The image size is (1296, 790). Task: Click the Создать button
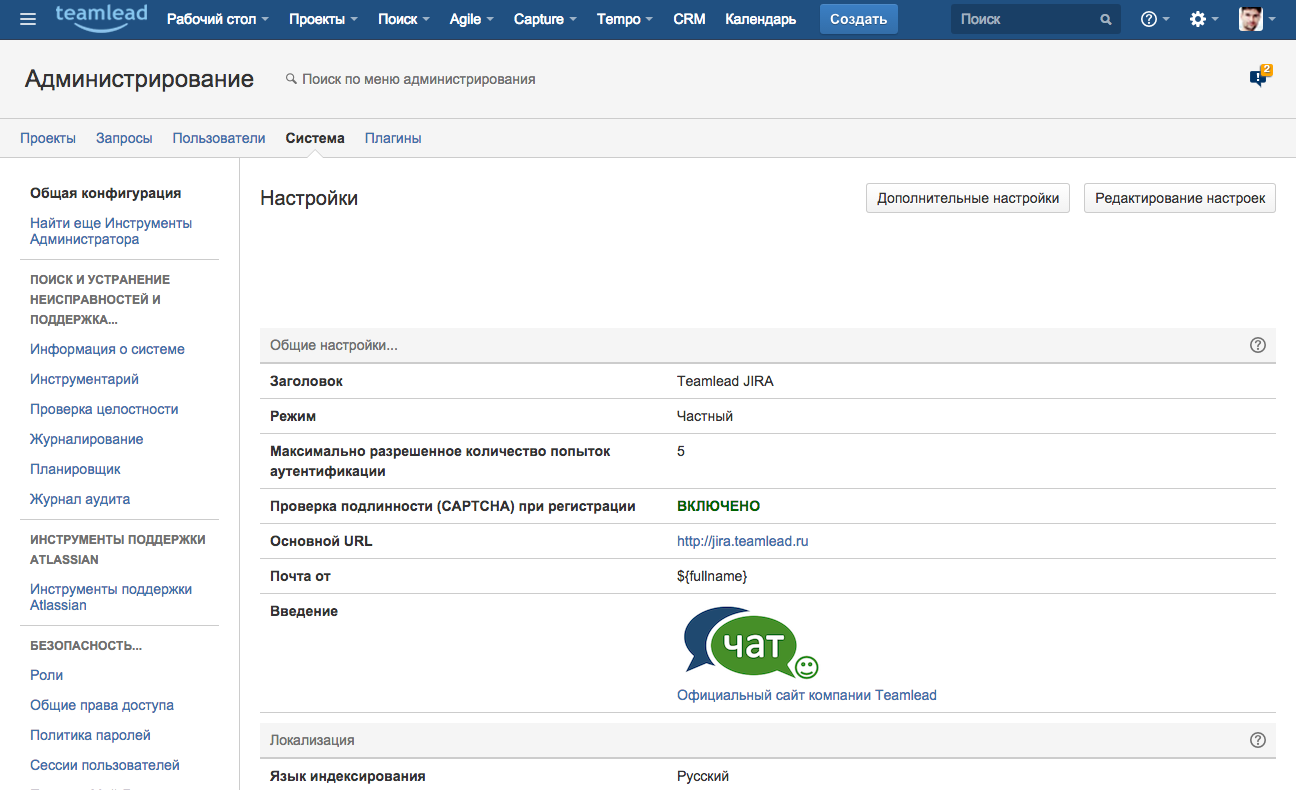pyautogui.click(x=858, y=19)
